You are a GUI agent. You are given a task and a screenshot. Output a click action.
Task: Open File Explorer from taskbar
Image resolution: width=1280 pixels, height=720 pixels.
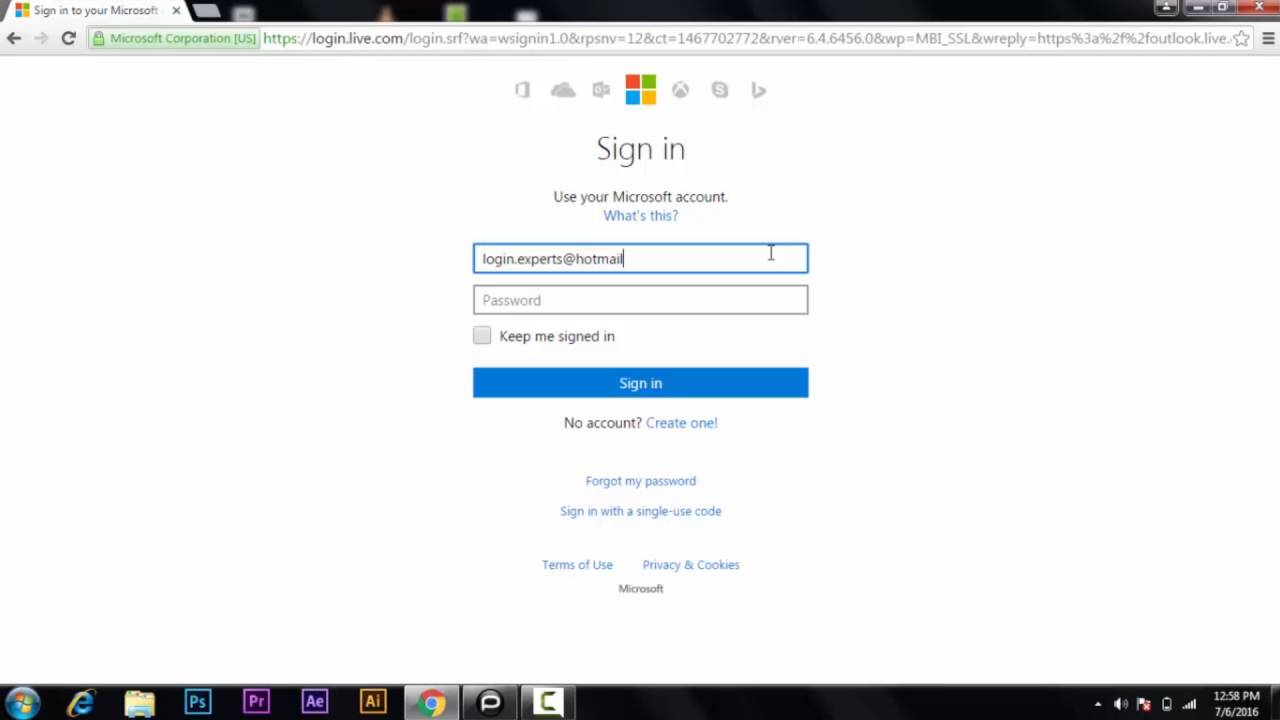pyautogui.click(x=139, y=703)
